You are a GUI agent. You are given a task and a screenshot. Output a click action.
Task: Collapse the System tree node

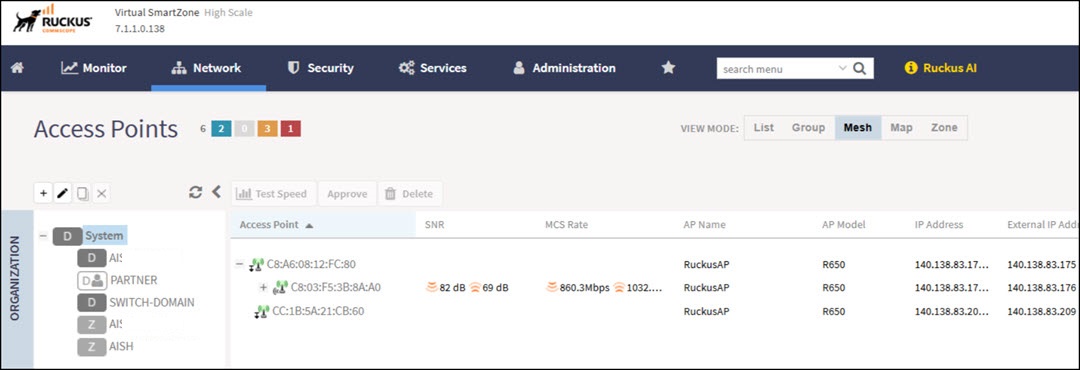[x=43, y=236]
